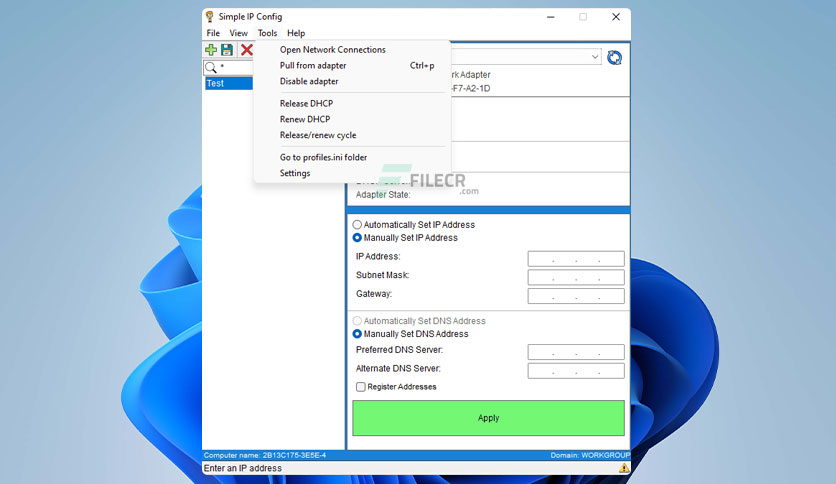Image resolution: width=836 pixels, height=484 pixels.
Task: Click the Computer name status text
Action: (x=265, y=455)
